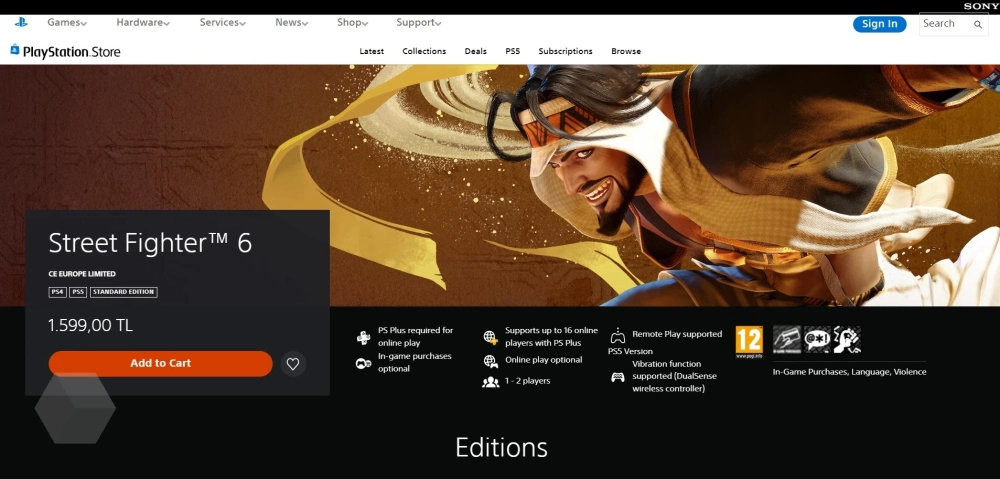Switch to the Subscriptions tab

click(565, 51)
